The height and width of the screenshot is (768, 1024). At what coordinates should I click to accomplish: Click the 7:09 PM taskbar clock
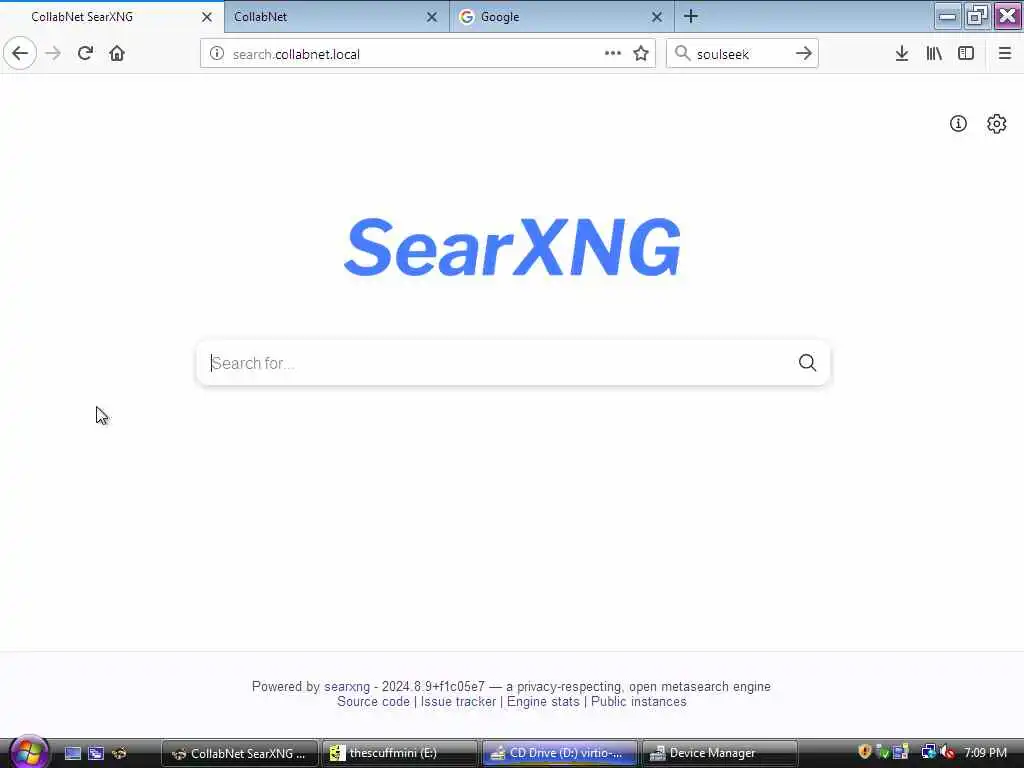(x=985, y=752)
